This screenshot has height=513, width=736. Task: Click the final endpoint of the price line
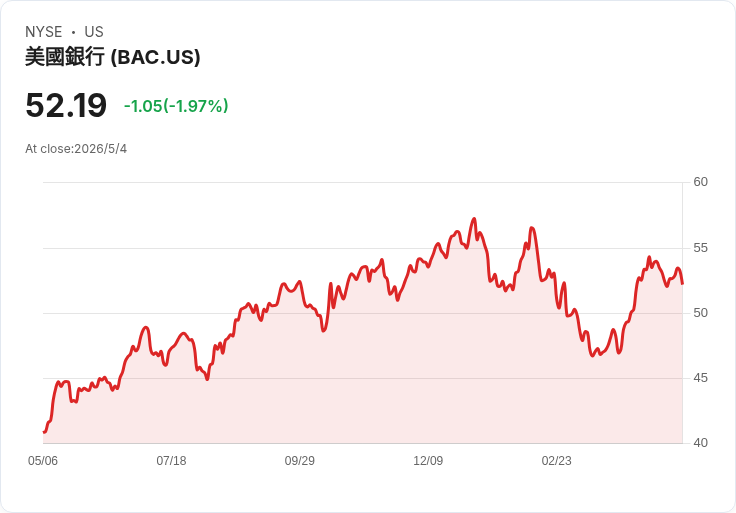682,283
